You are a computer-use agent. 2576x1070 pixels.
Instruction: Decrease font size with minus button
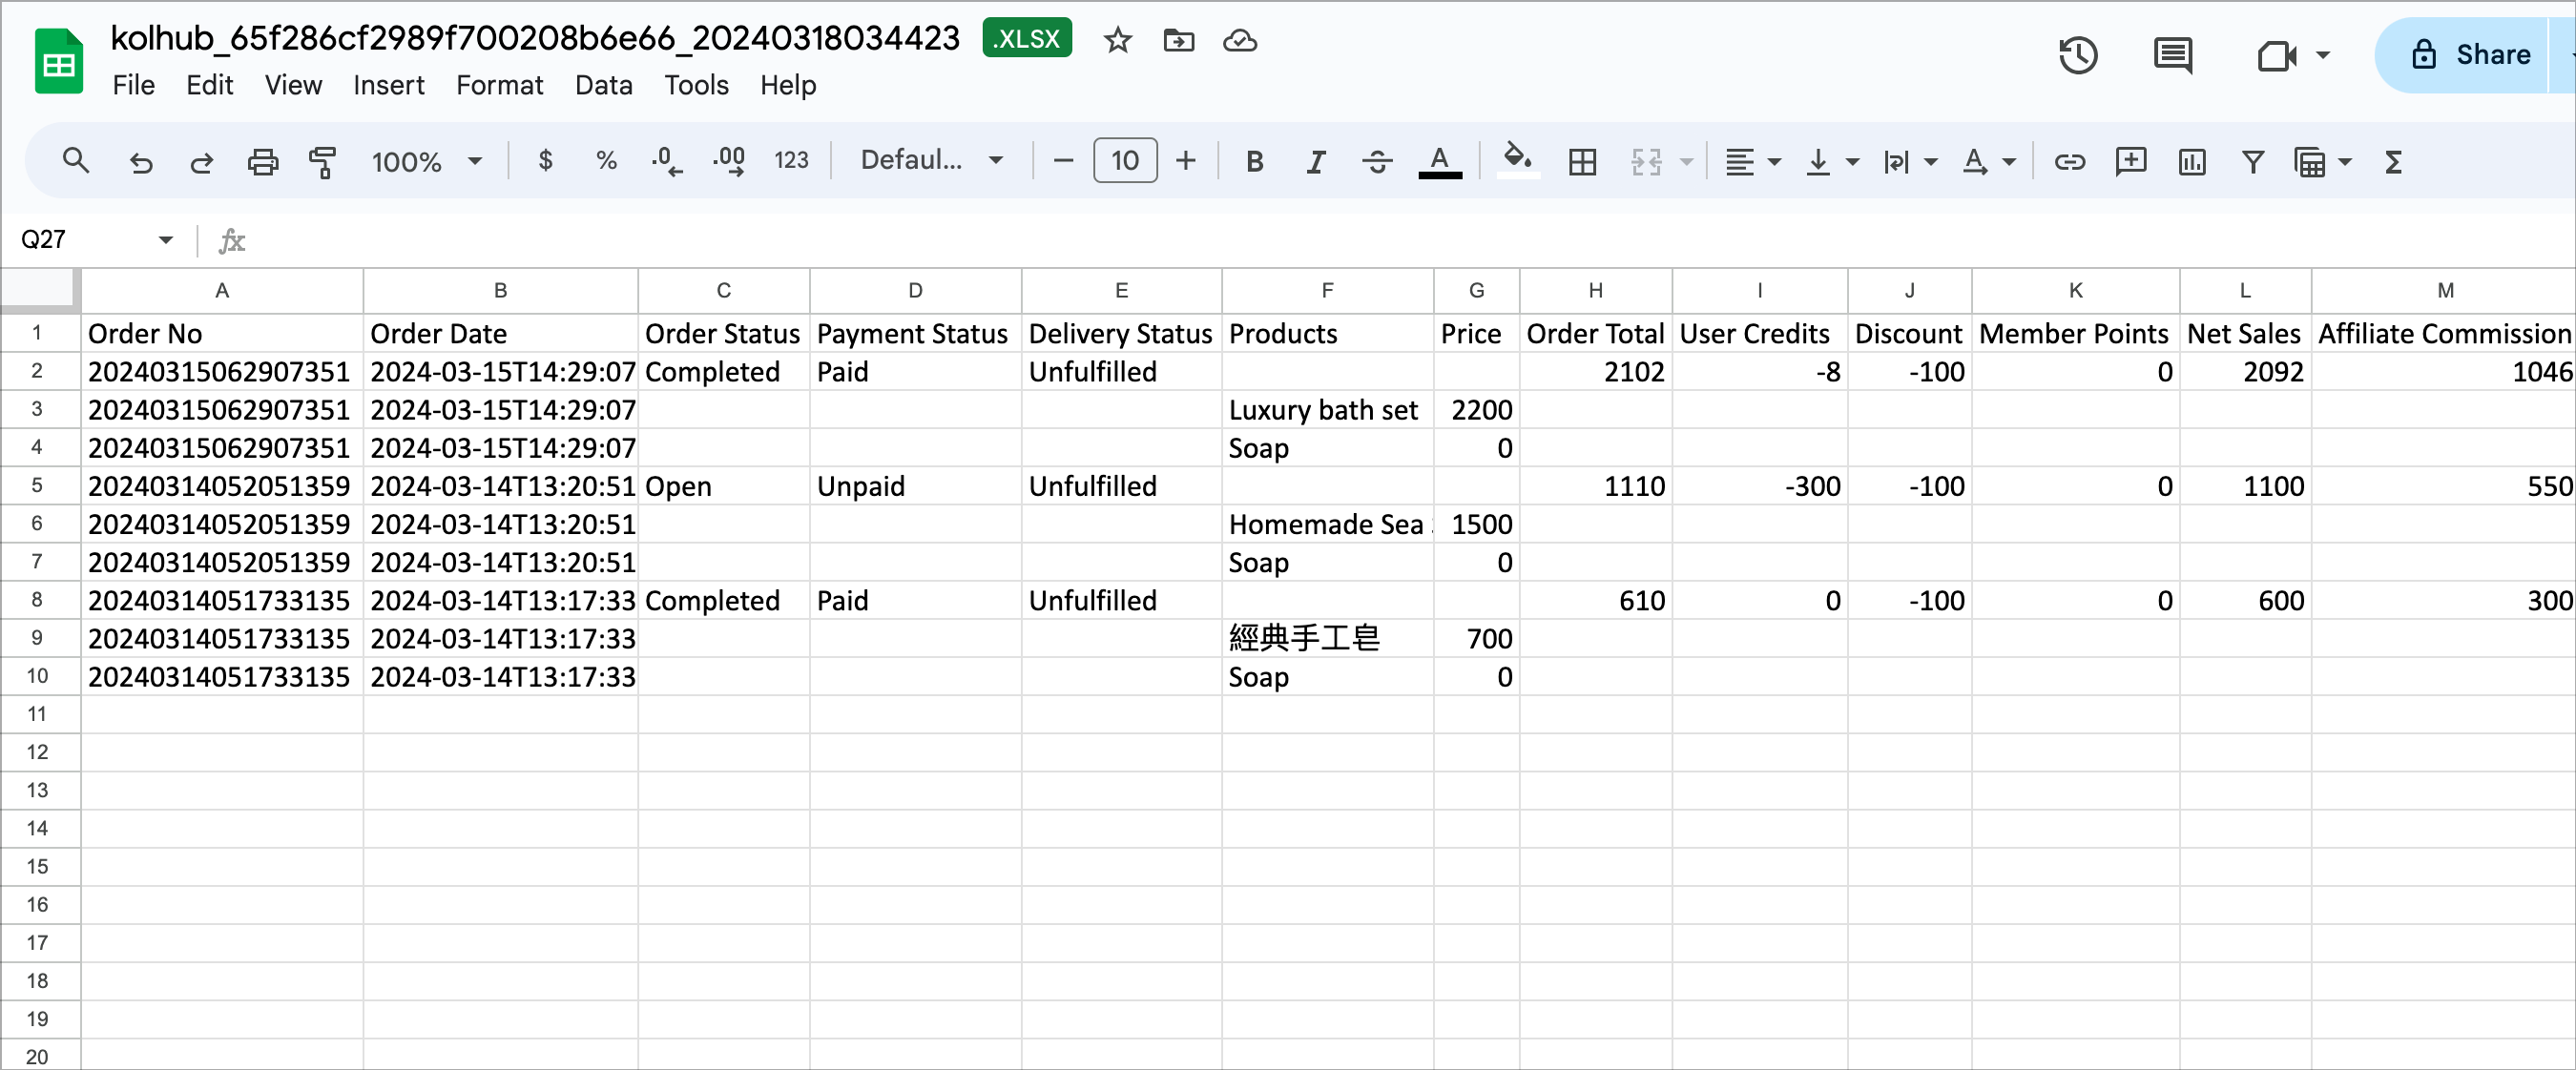pyautogui.click(x=1063, y=160)
